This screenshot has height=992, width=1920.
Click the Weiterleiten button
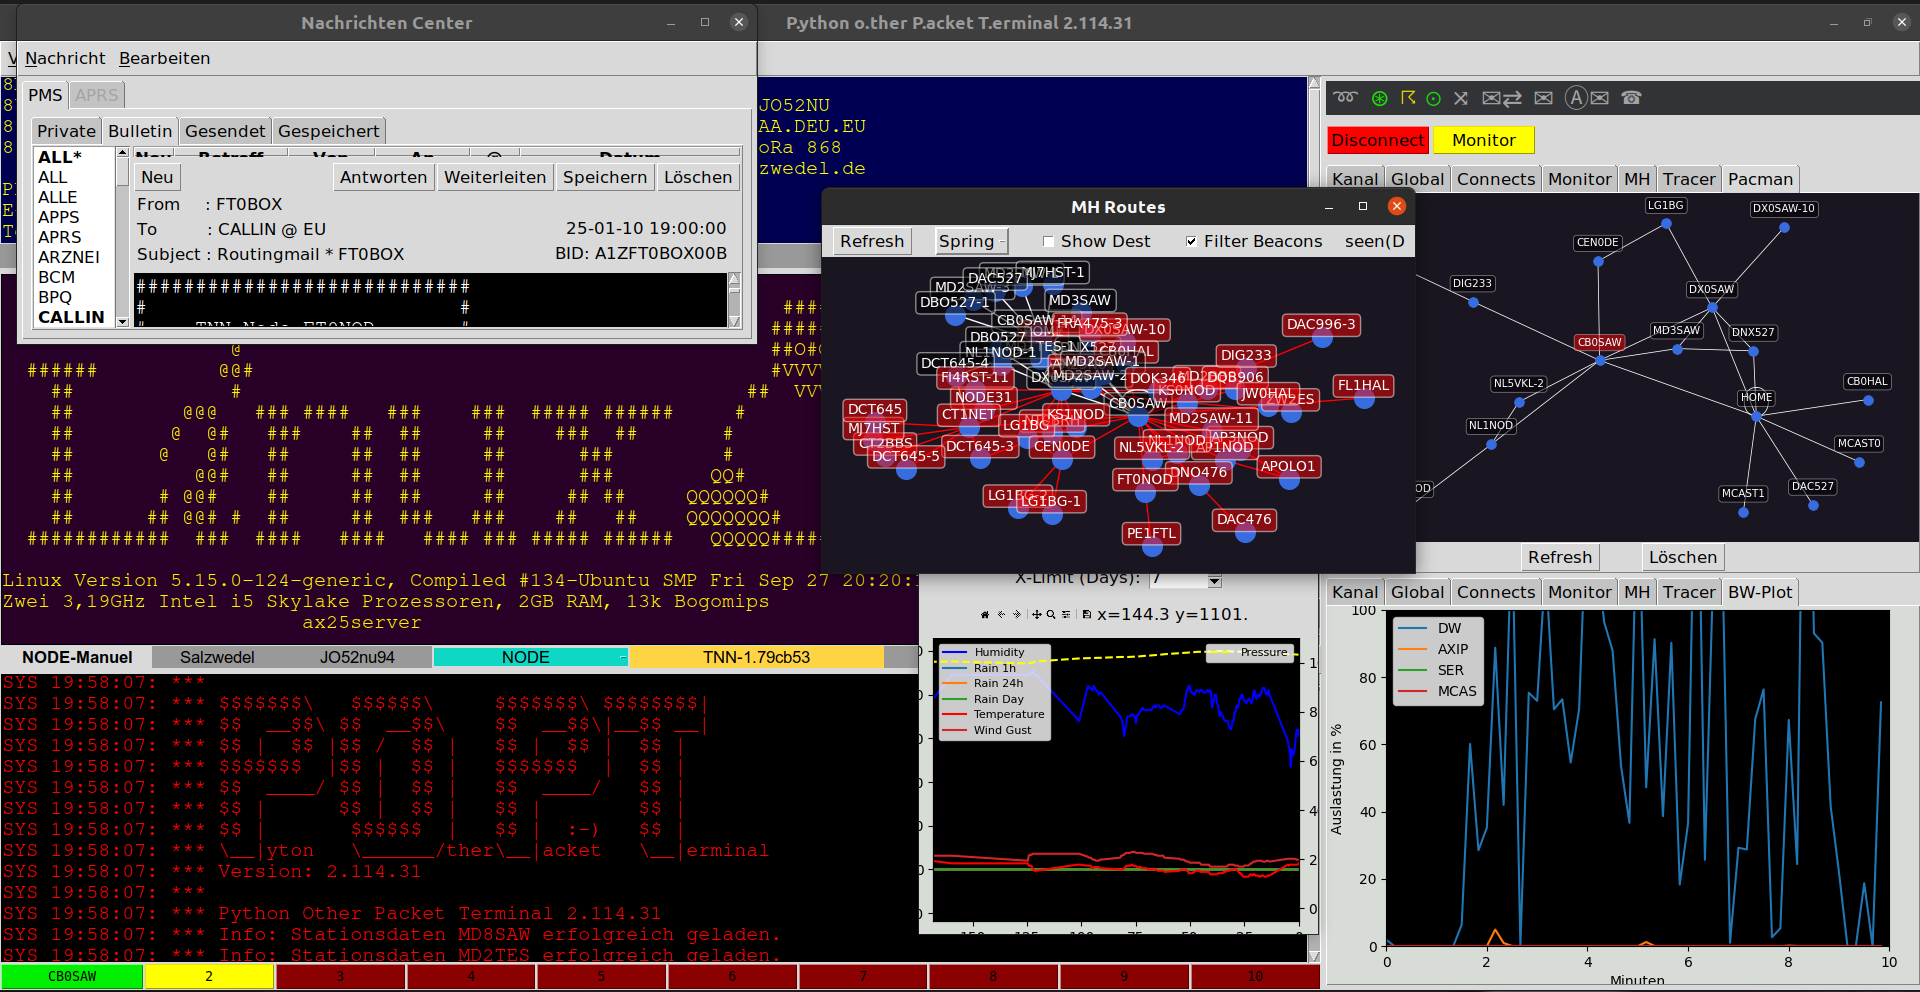coord(495,177)
